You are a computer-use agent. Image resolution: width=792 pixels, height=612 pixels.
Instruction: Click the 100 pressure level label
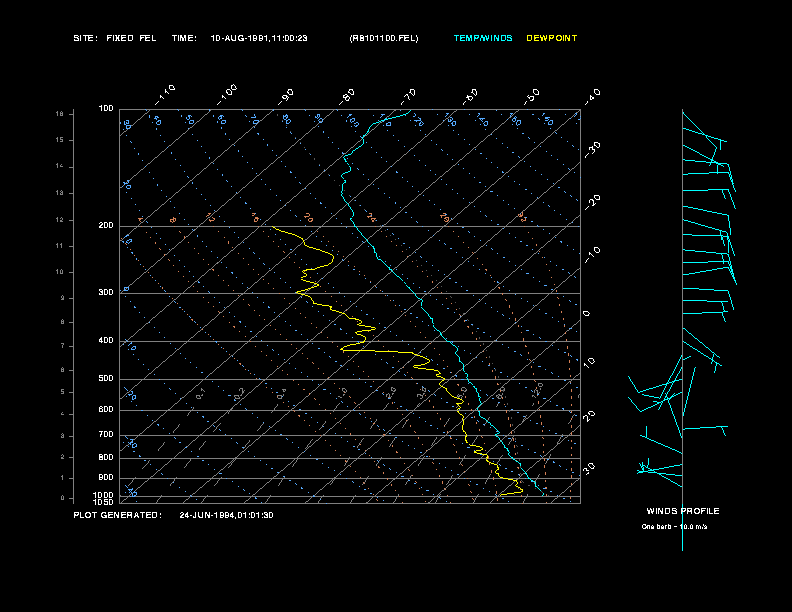click(x=106, y=109)
